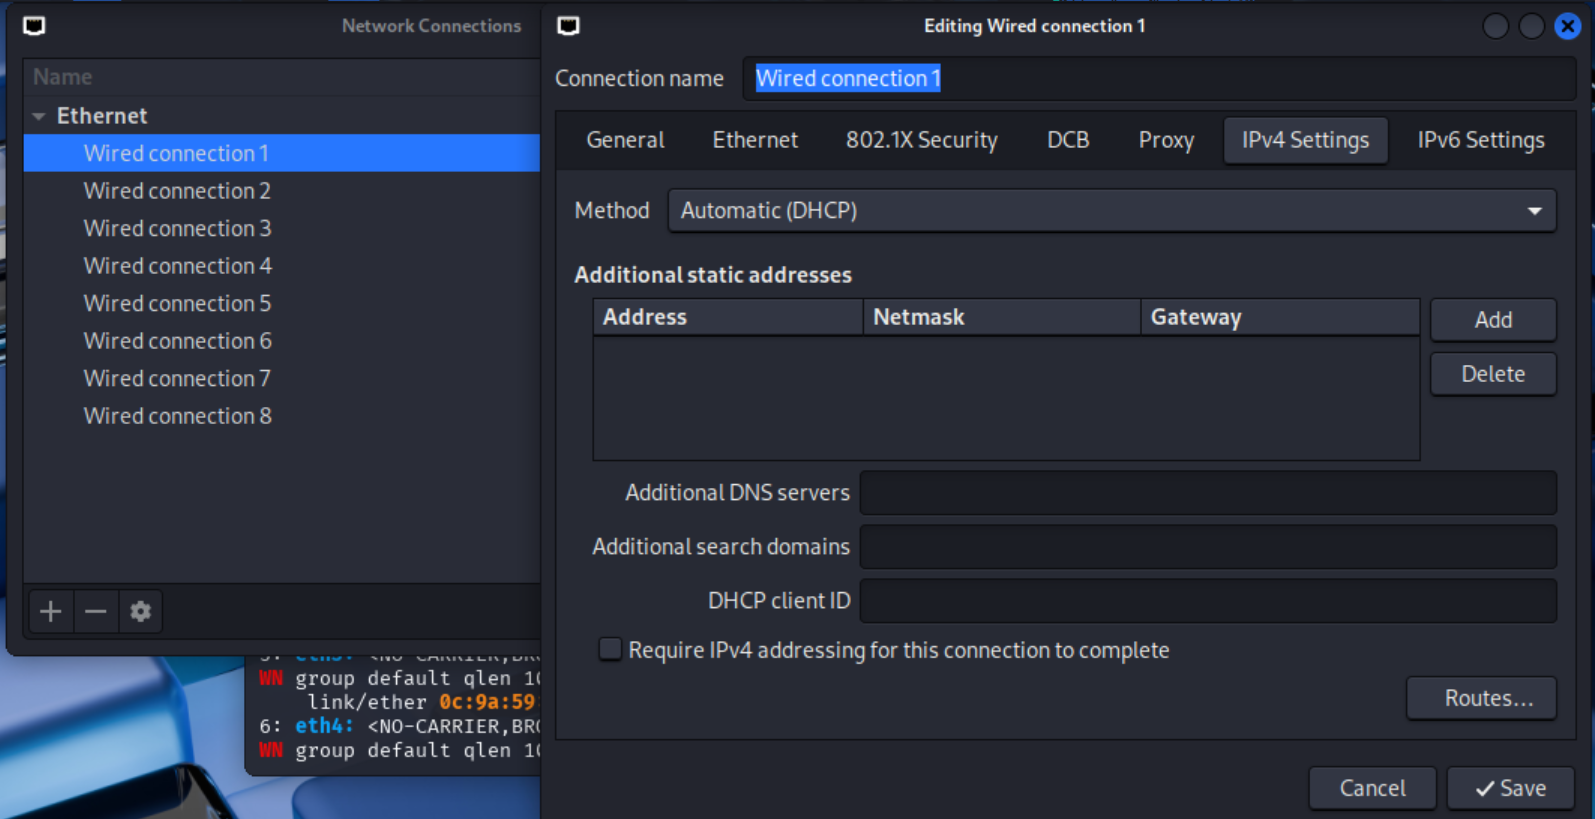This screenshot has height=819, width=1595.
Task: Switch to the Proxy tab
Action: (x=1166, y=140)
